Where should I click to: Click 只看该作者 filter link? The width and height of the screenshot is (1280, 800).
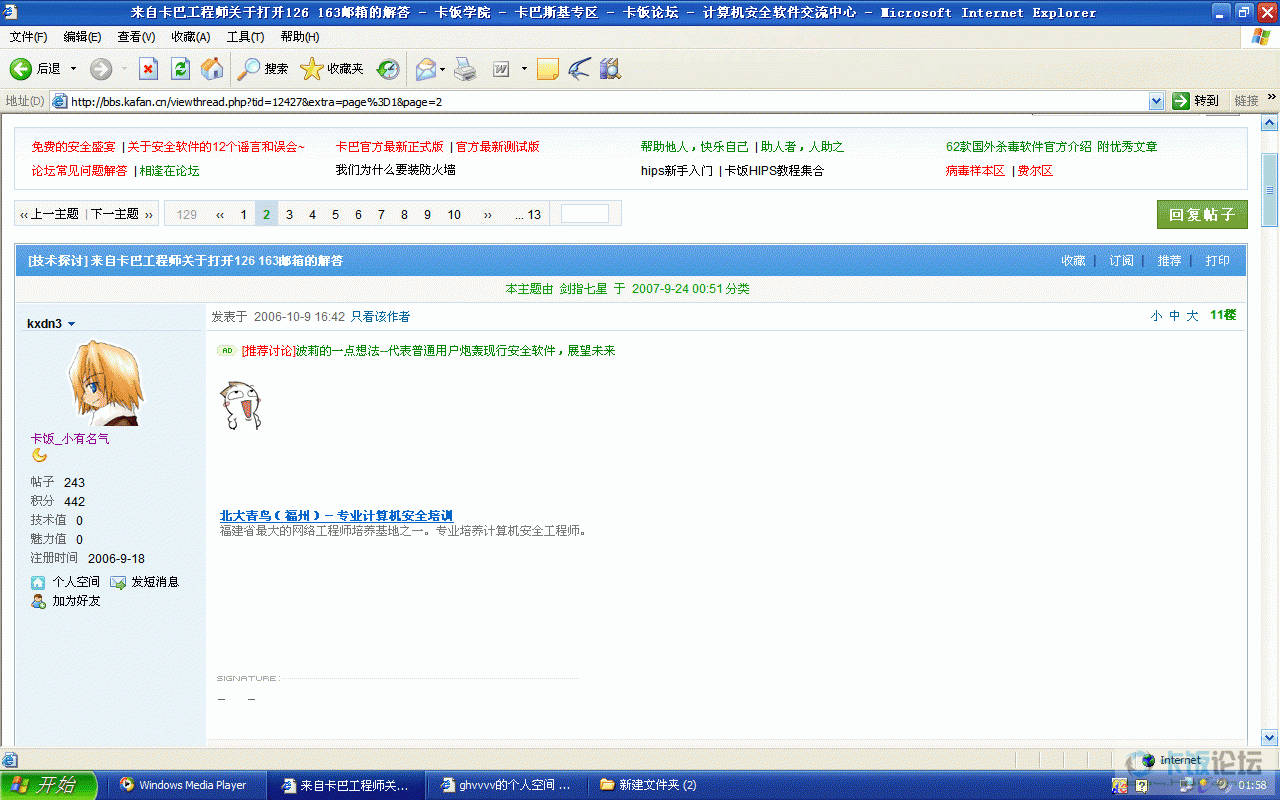[x=380, y=316]
